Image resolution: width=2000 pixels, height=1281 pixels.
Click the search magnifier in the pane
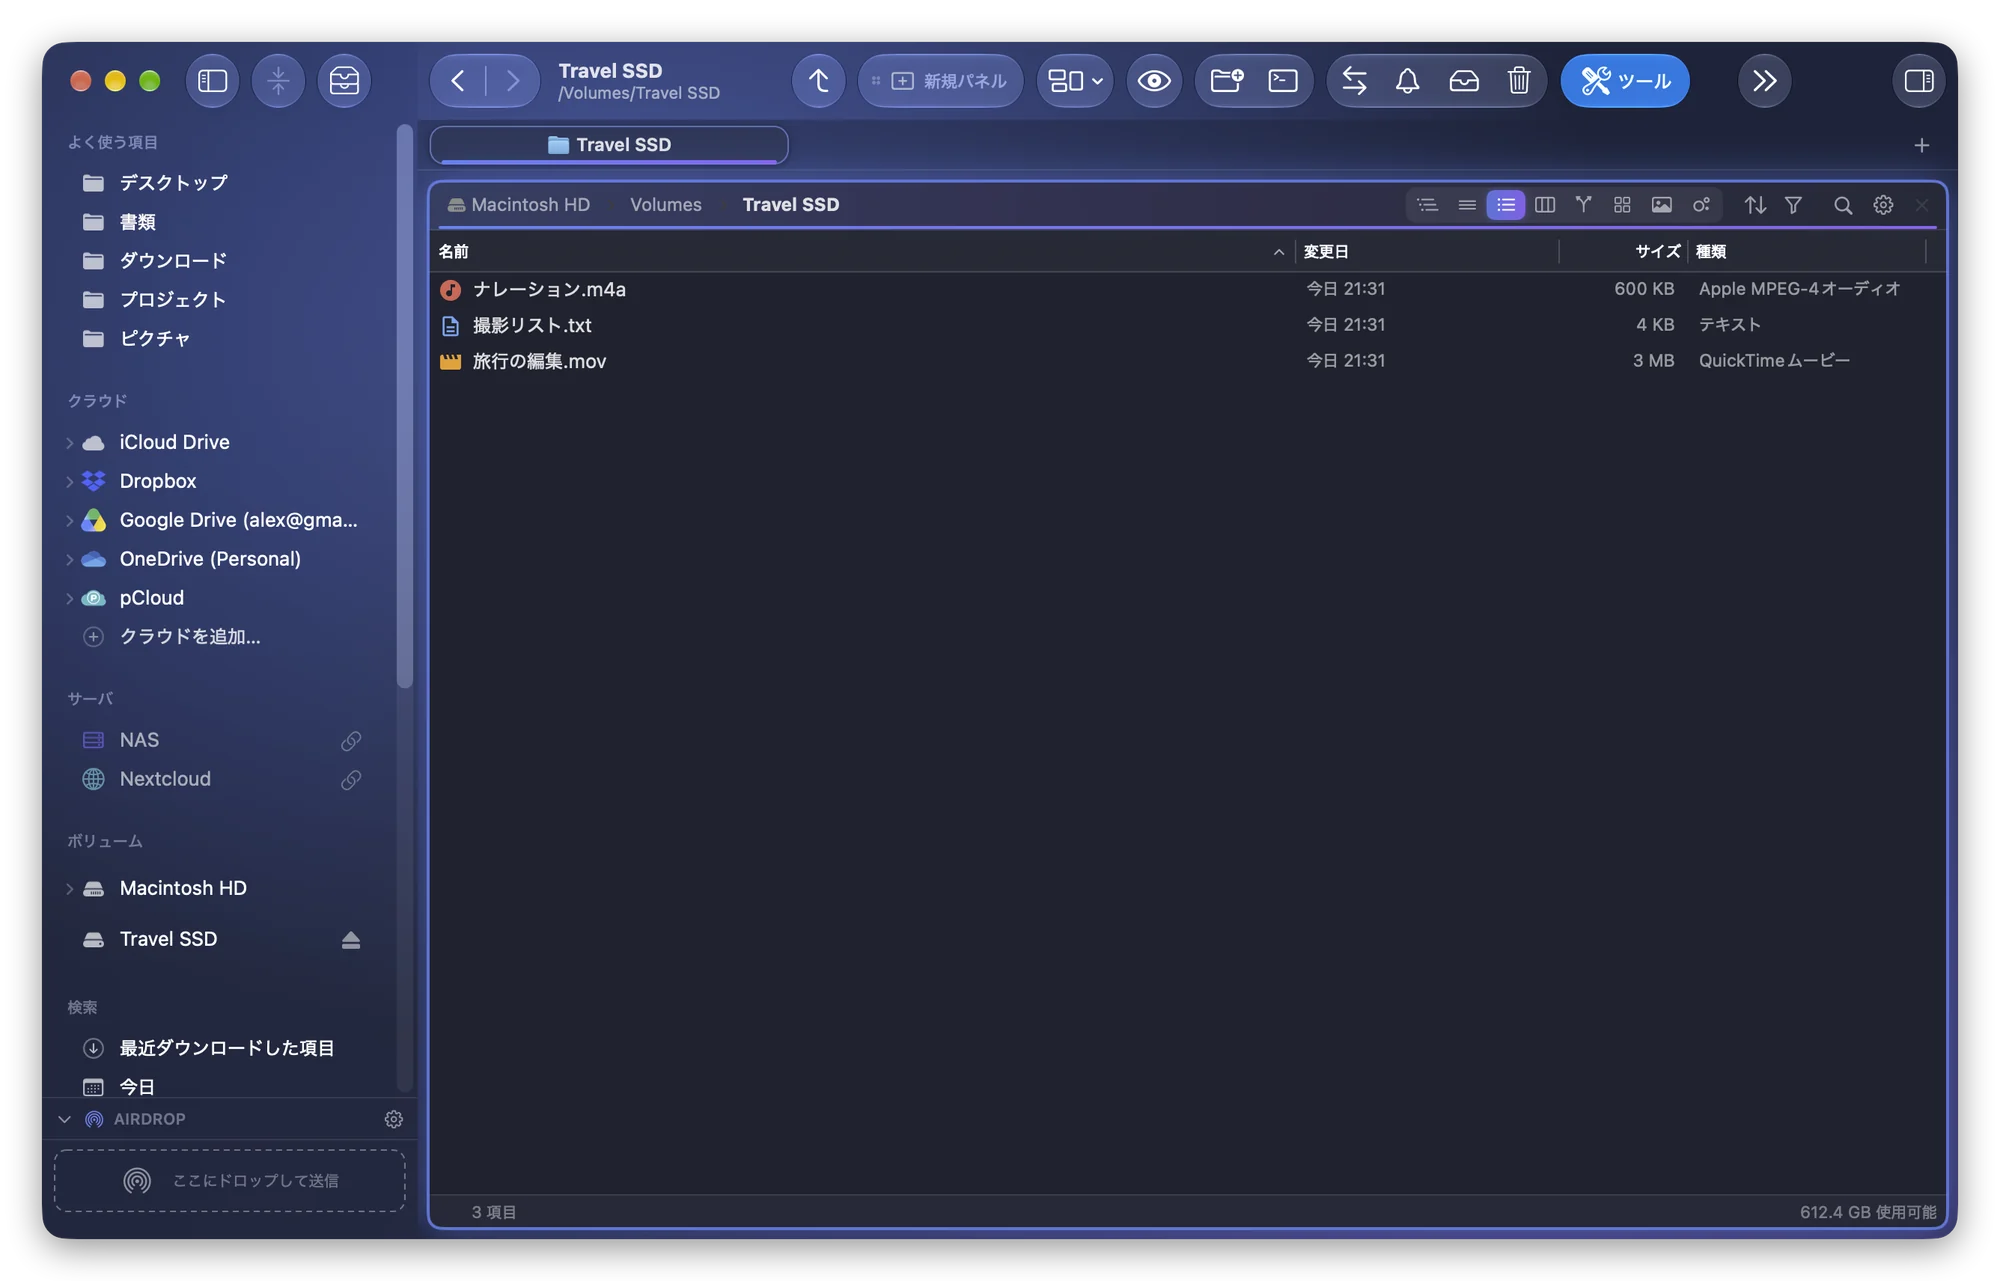click(1842, 205)
